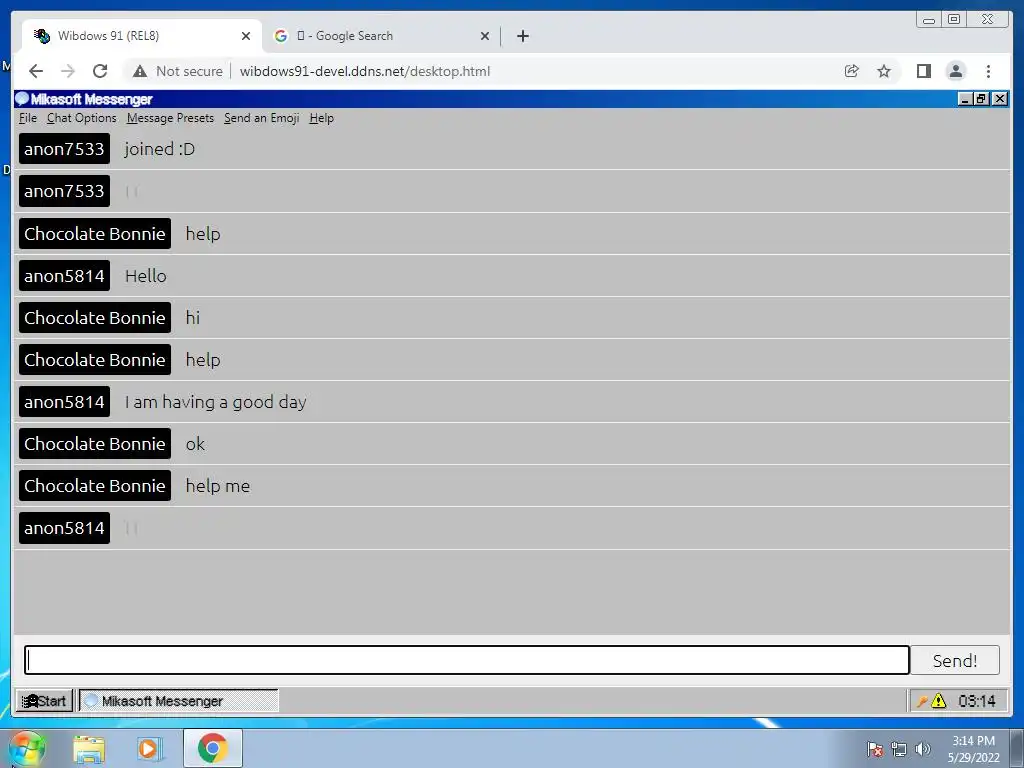
Task: Go back with Chrome back arrow
Action: tap(36, 71)
